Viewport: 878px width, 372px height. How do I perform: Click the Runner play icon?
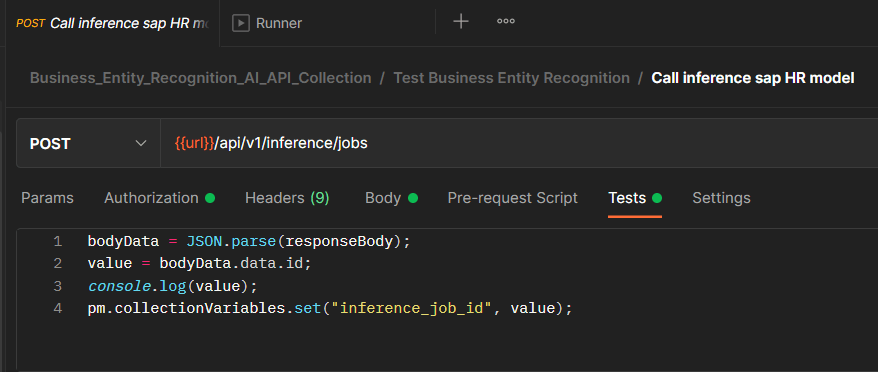pos(240,23)
